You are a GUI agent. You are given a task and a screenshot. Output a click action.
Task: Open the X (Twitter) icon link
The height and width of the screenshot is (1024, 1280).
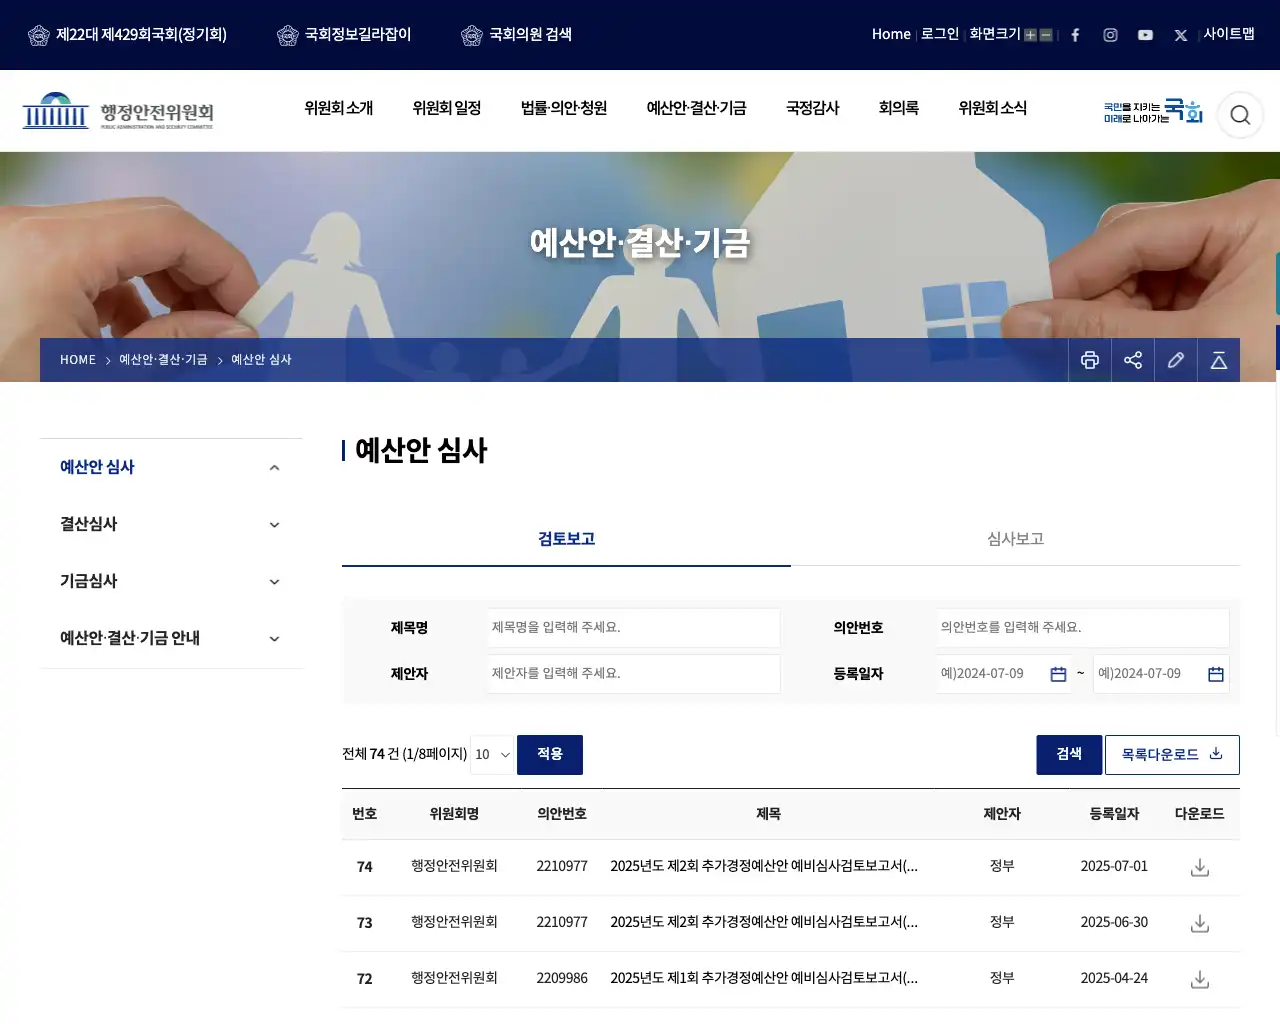click(1181, 35)
